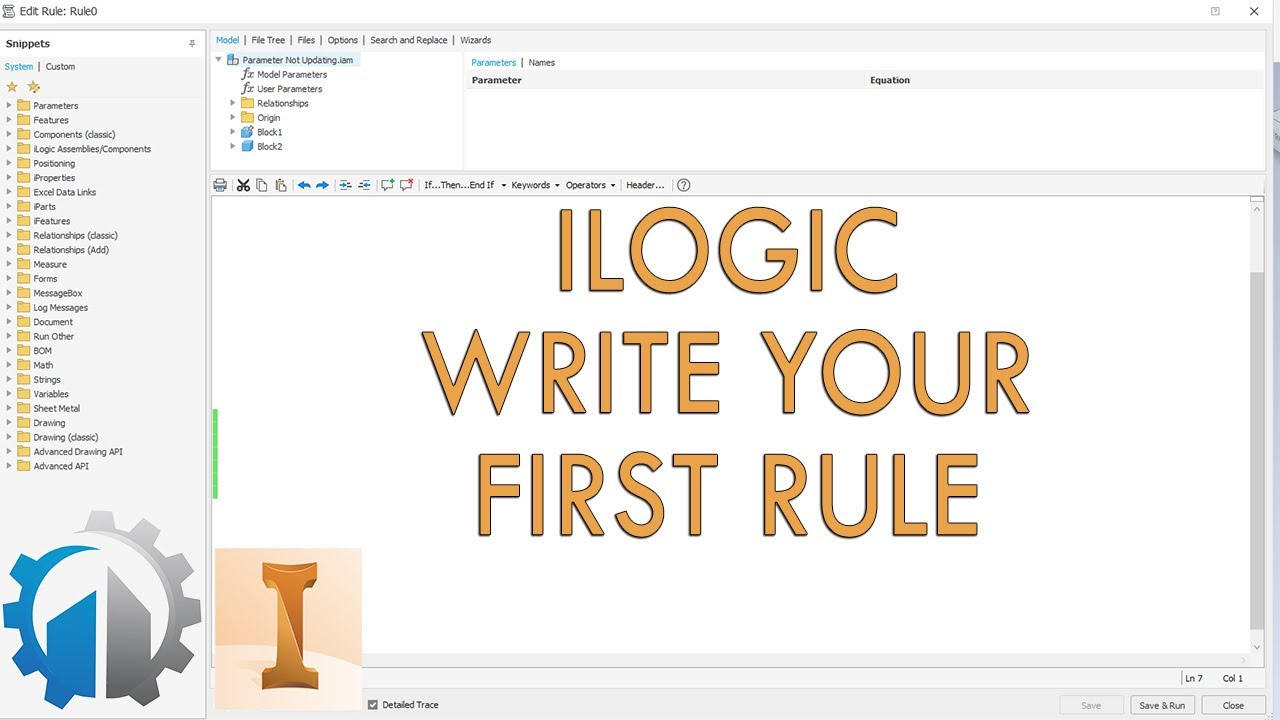Select the Relationships (Add) folder
The width and height of the screenshot is (1280, 720).
click(x=71, y=250)
